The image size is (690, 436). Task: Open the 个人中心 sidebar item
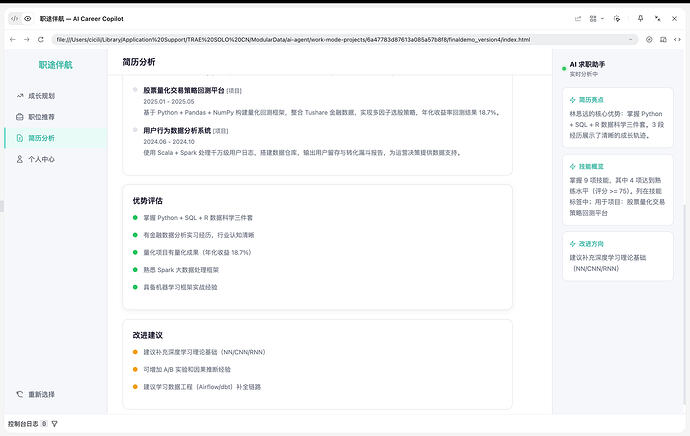pyautogui.click(x=56, y=159)
